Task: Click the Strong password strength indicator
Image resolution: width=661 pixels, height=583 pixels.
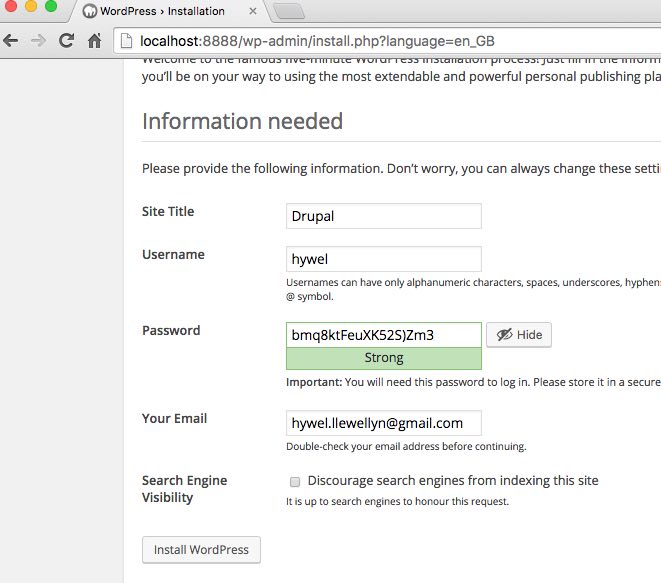Action: 384,358
